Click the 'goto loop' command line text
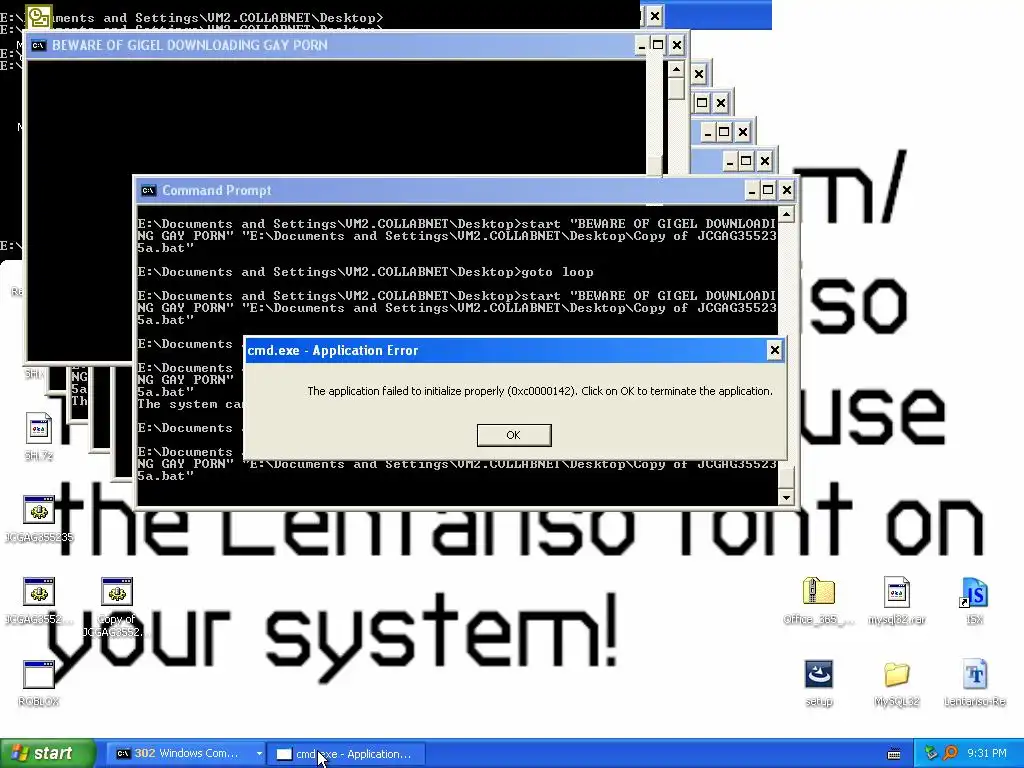 (557, 272)
